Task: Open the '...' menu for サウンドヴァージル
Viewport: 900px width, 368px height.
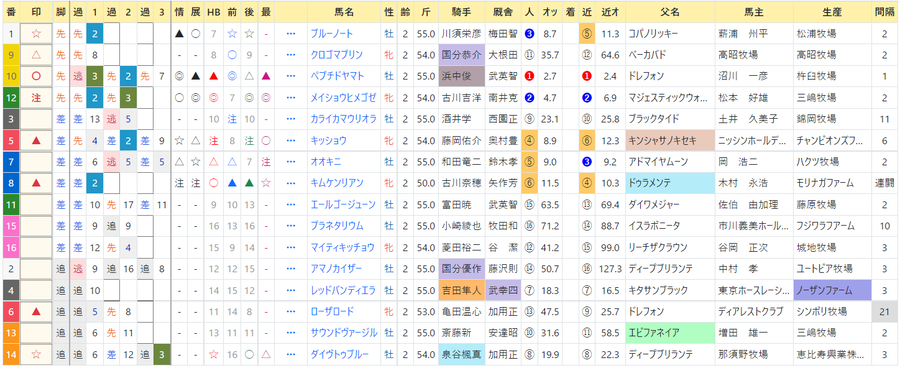Action: point(290,333)
